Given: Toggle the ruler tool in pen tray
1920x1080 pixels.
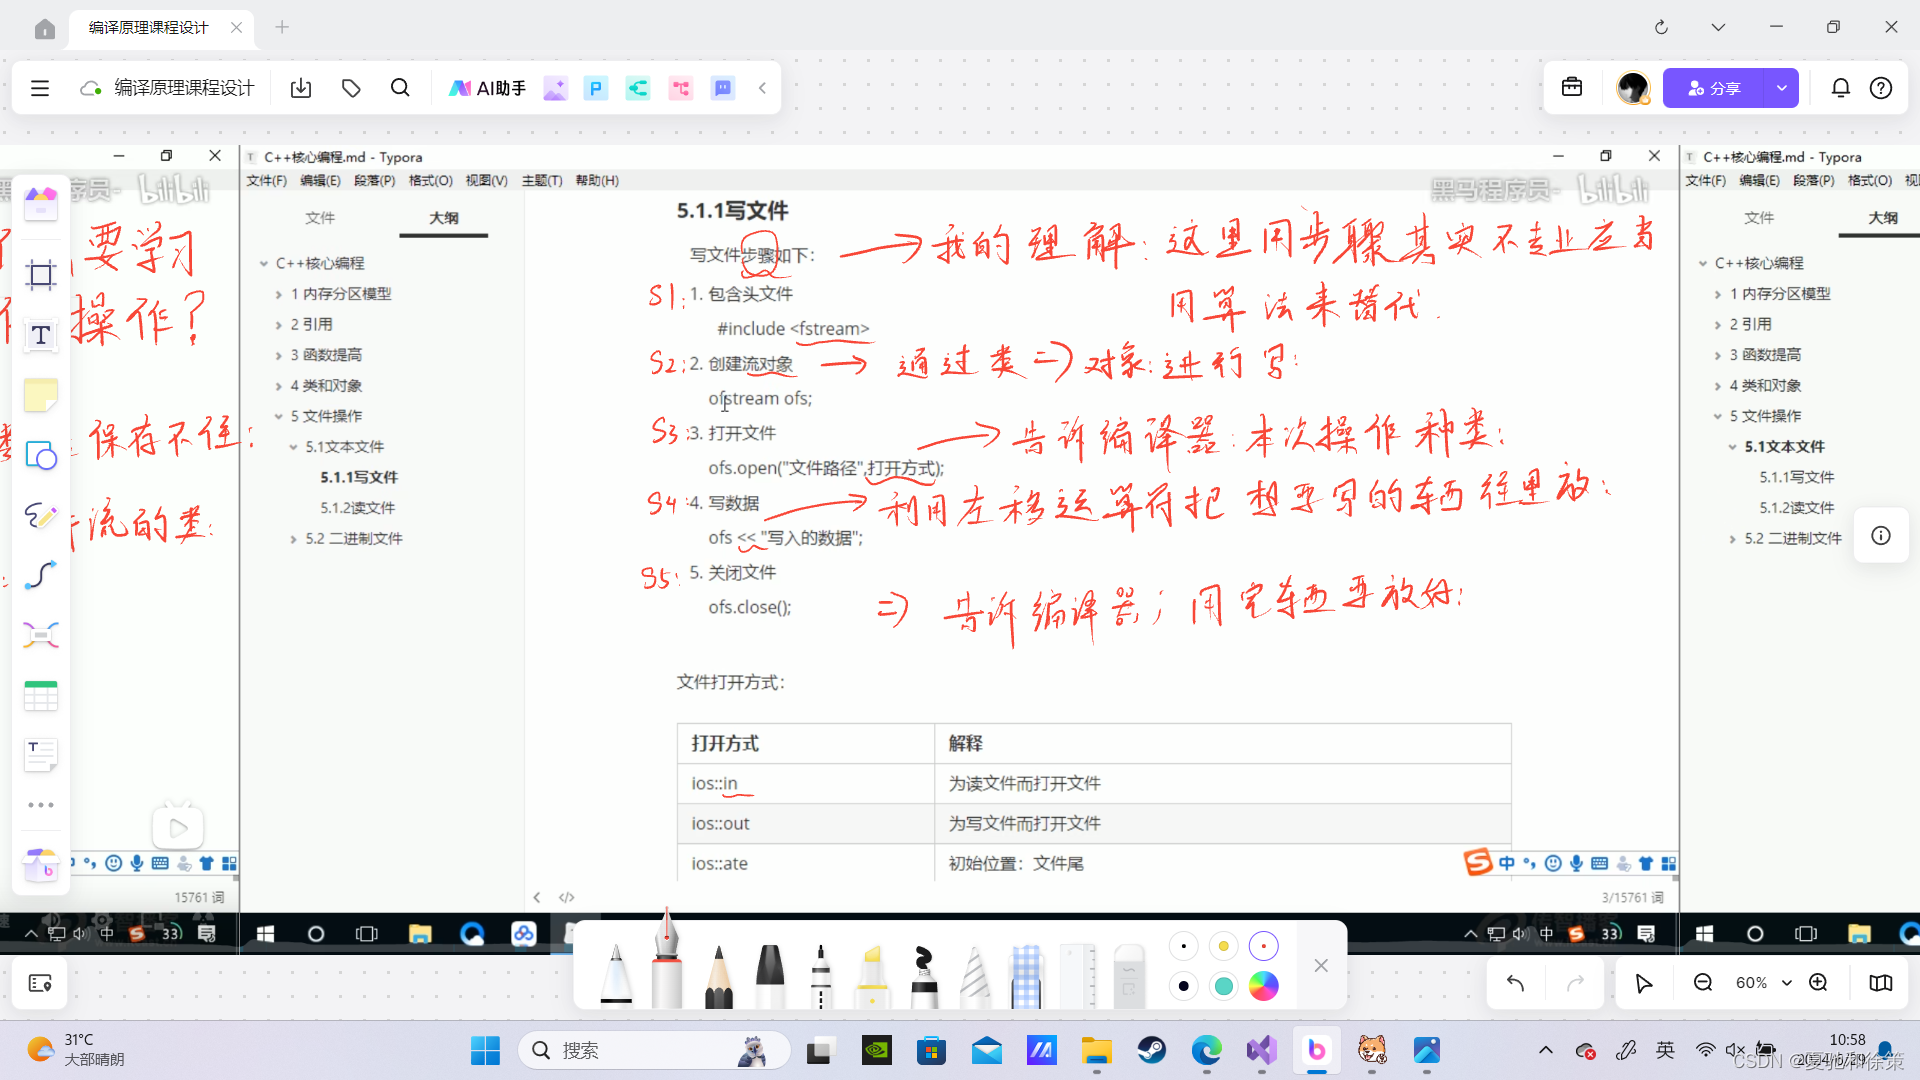Looking at the screenshot, I should click(x=1077, y=975).
